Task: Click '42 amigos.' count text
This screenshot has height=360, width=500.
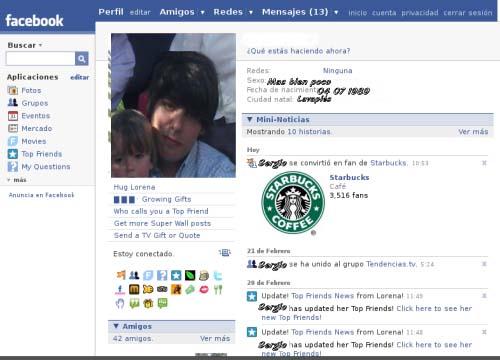Action: [133, 338]
